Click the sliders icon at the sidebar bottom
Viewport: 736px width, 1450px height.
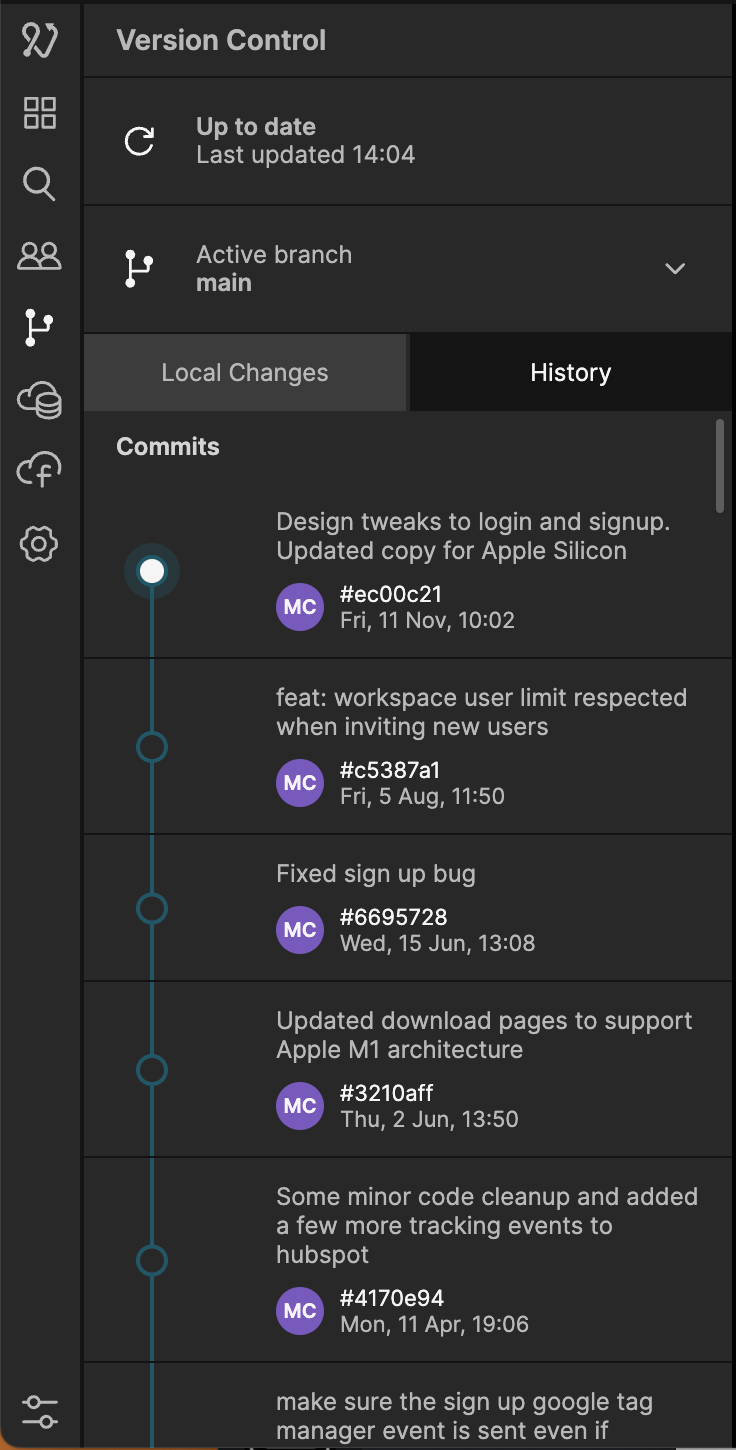[x=40, y=1411]
